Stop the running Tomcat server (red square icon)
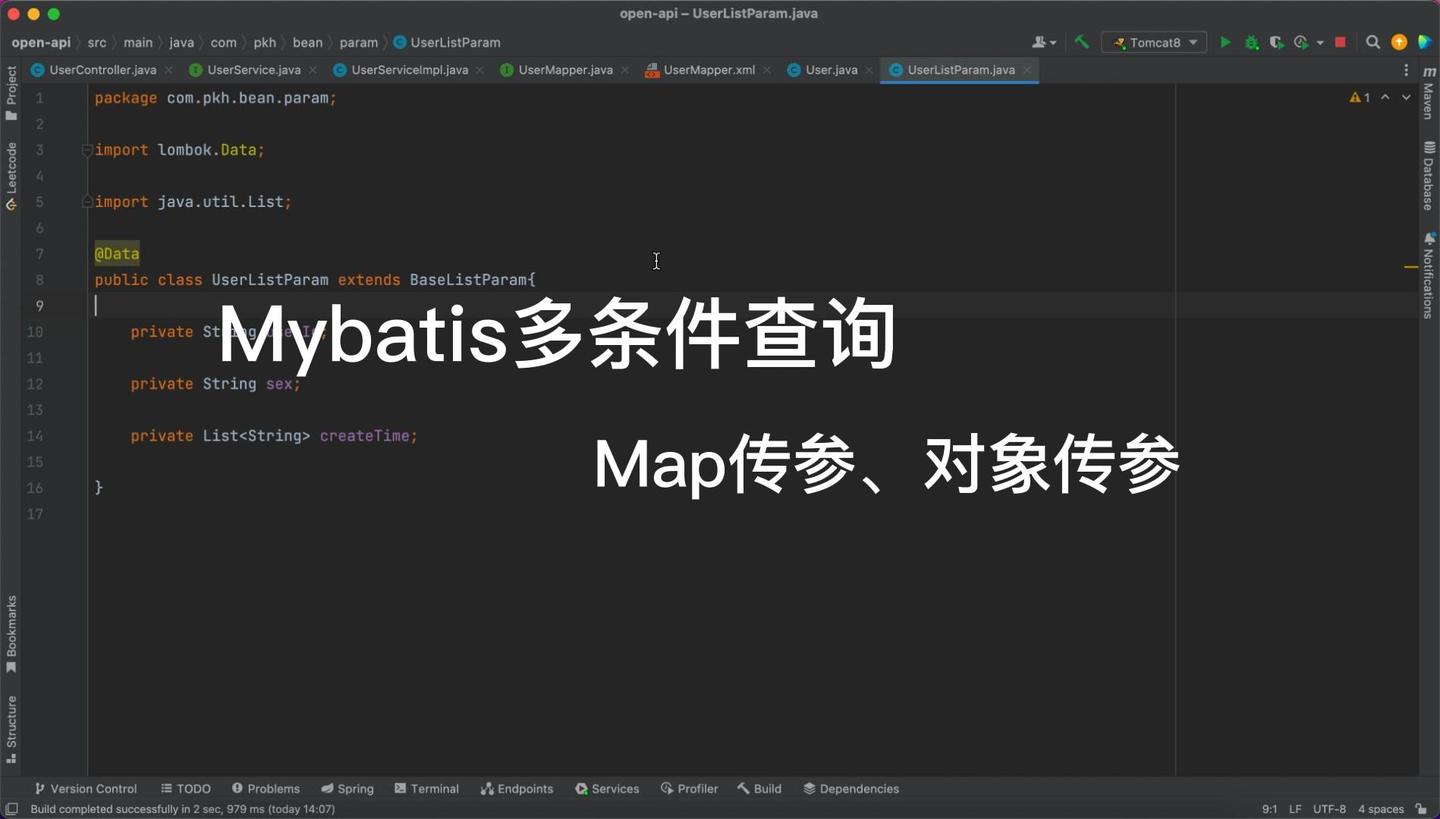 tap(1341, 42)
